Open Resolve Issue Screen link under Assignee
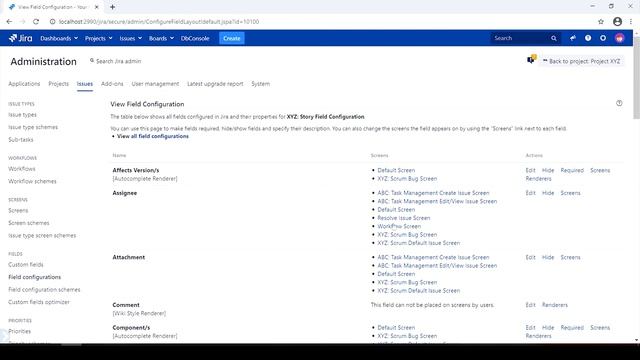This screenshot has height=360, width=640. 404,218
